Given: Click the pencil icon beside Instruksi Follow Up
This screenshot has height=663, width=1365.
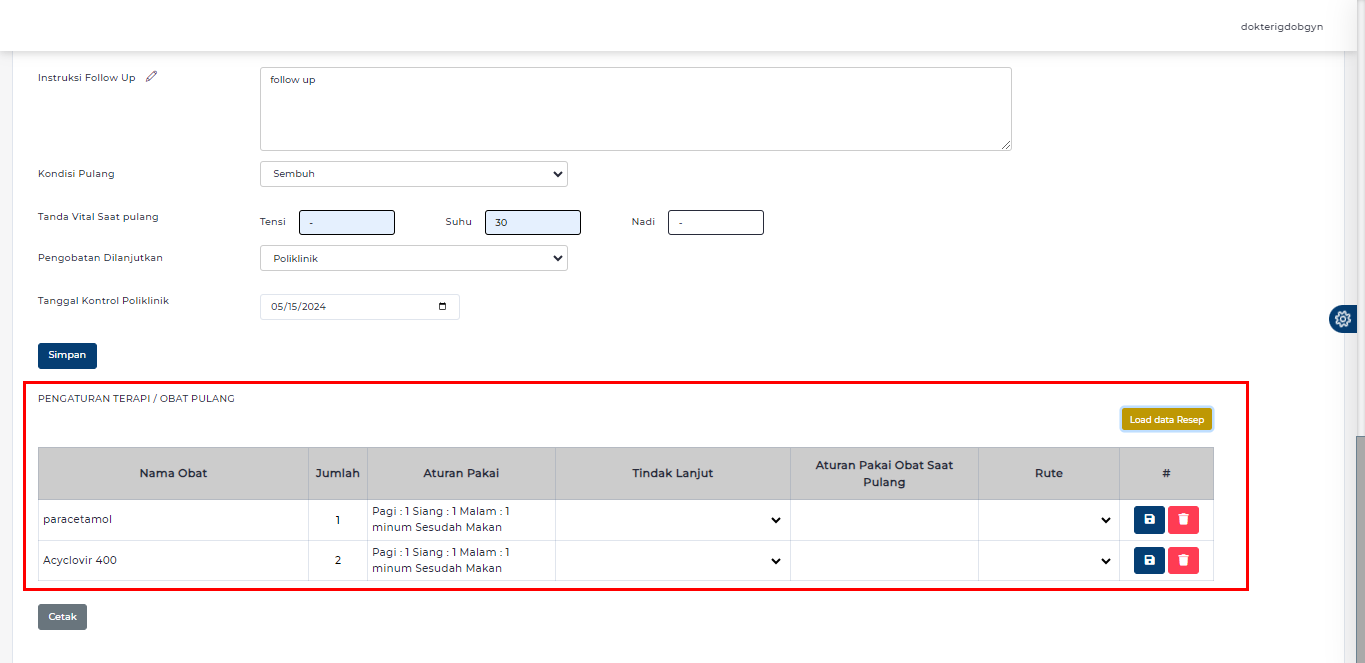Looking at the screenshot, I should [152, 77].
